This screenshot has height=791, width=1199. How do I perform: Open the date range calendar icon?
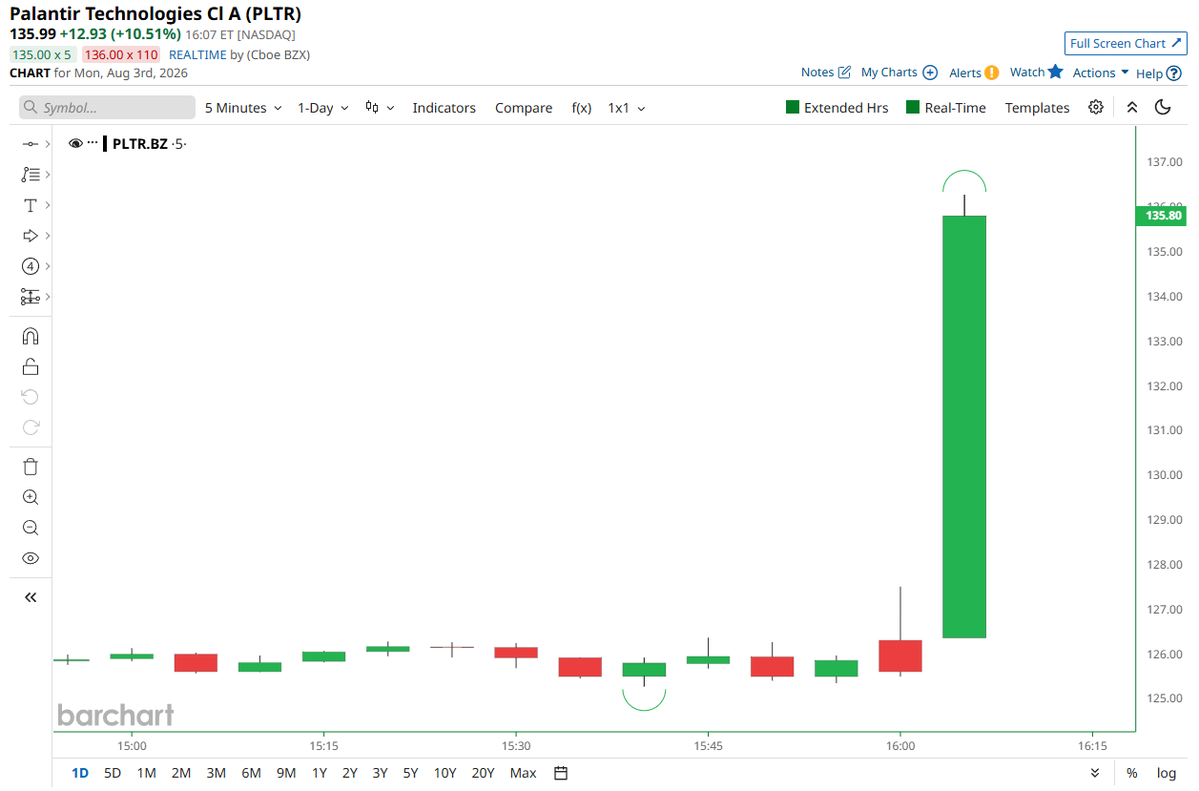coord(561,773)
